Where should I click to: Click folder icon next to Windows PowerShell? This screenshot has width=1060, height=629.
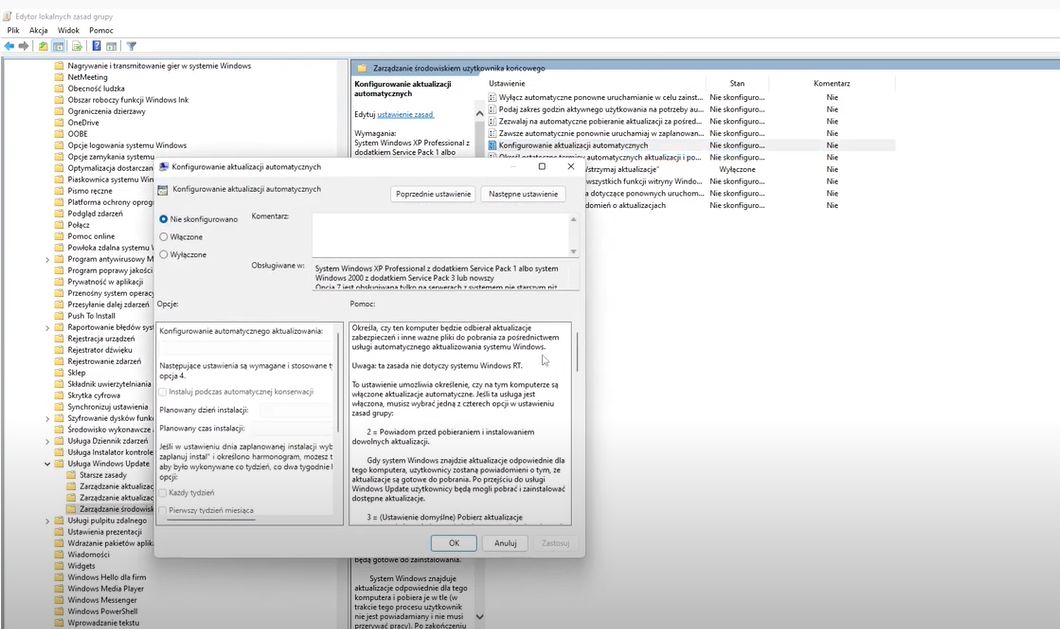coord(59,611)
